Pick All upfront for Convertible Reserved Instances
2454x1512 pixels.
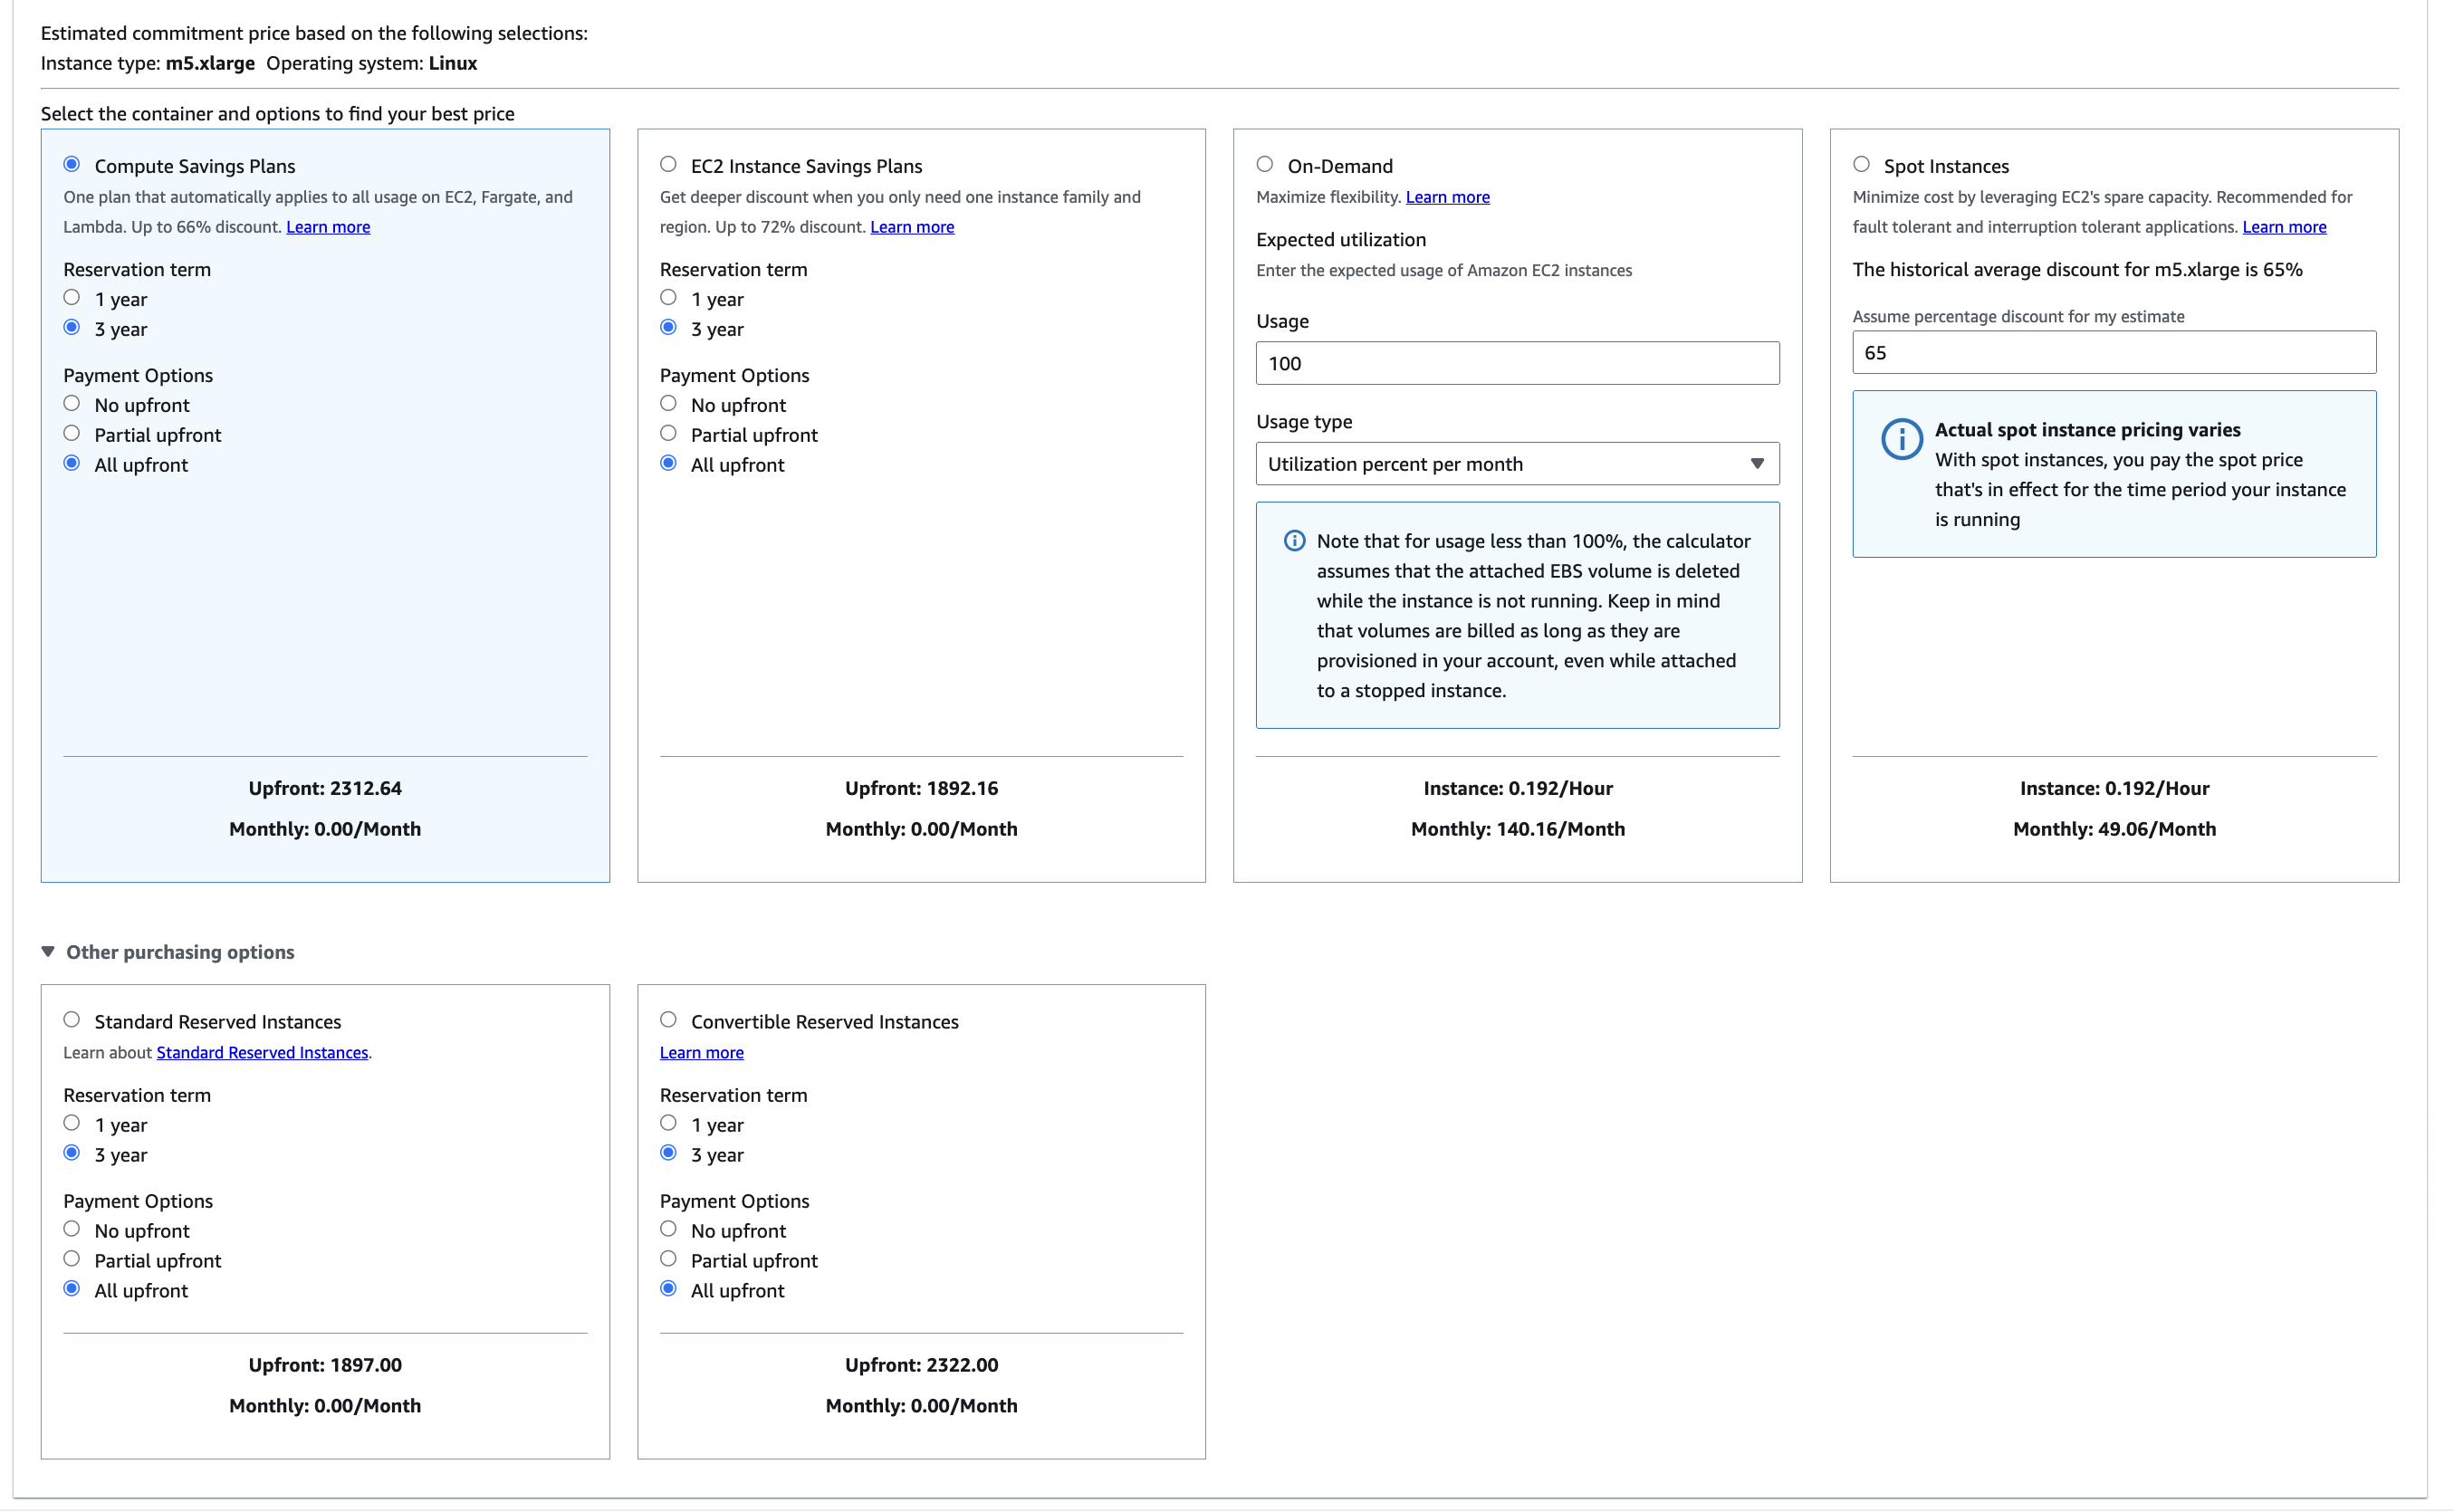(668, 1289)
